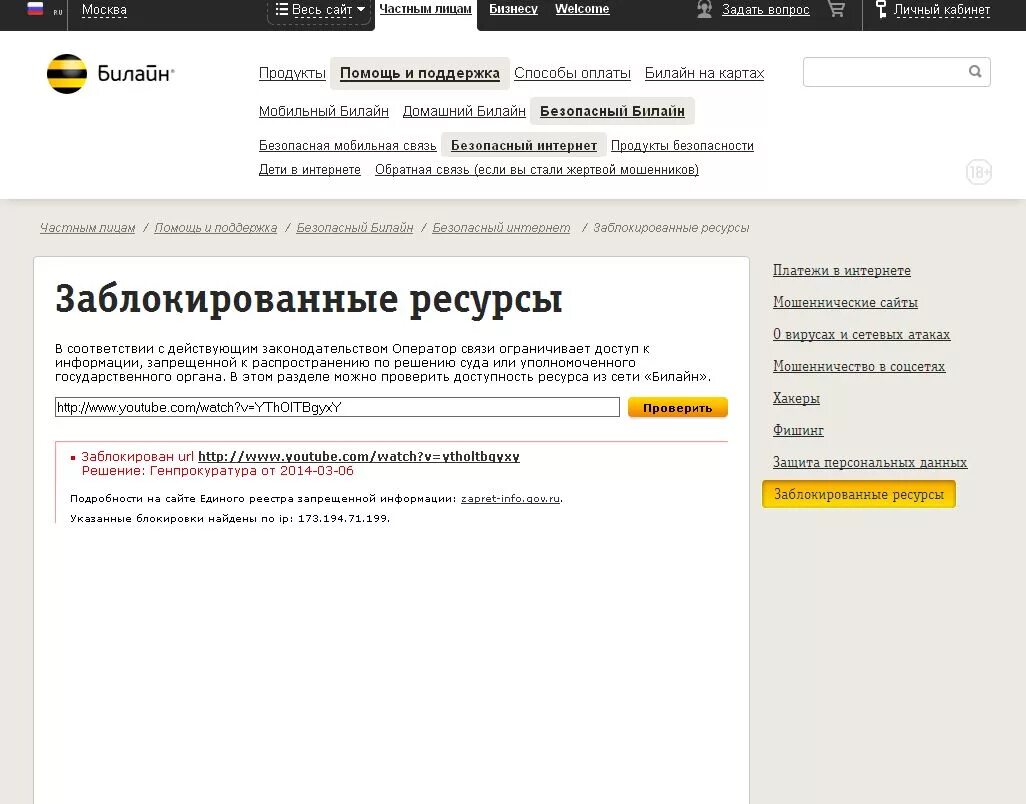This screenshot has width=1026, height=804.
Task: Select the Частным лицам tab
Action: [x=425, y=9]
